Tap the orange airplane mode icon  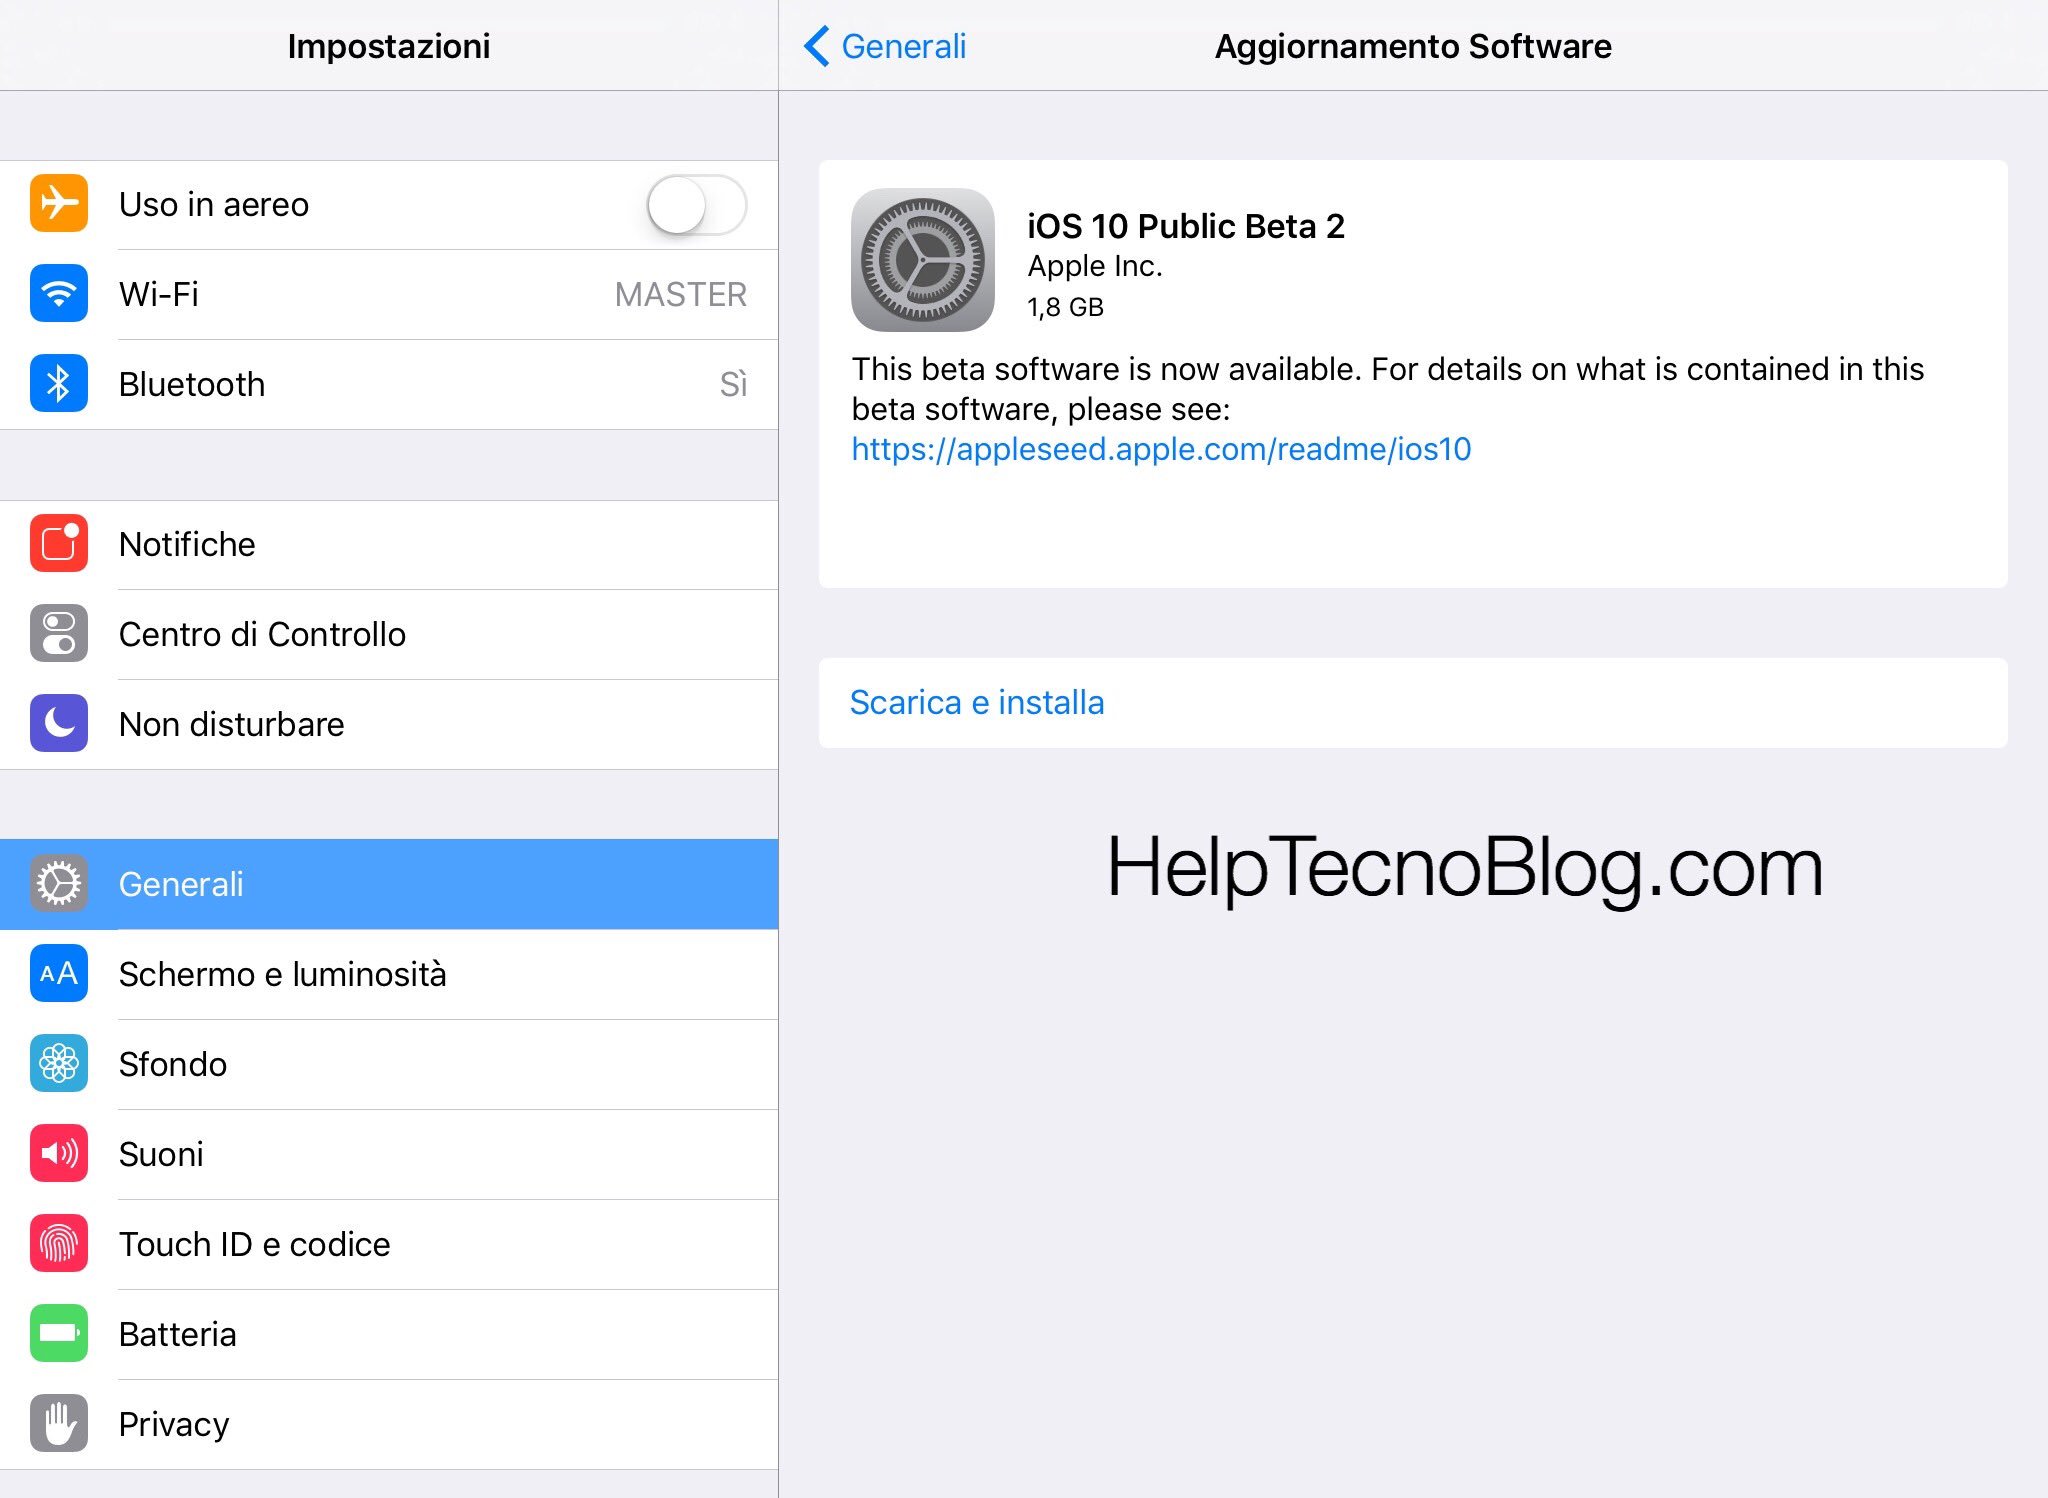(x=59, y=203)
